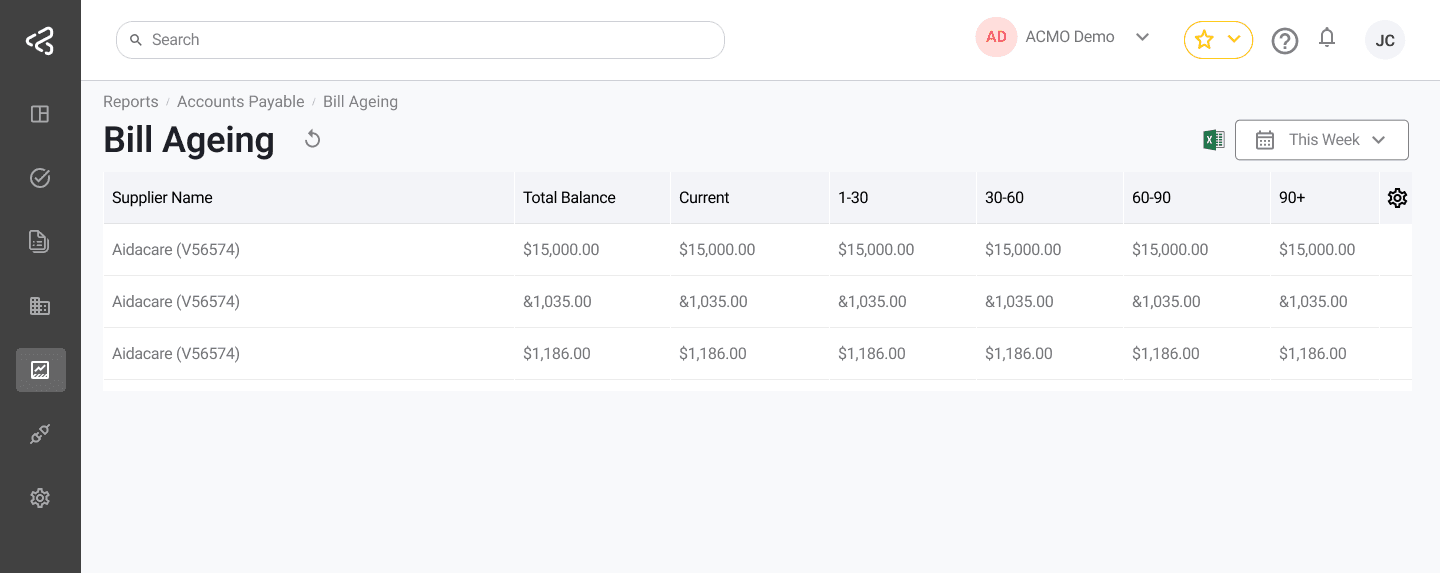Open the notifications bell
Image resolution: width=1440 pixels, height=573 pixels.
click(x=1327, y=39)
